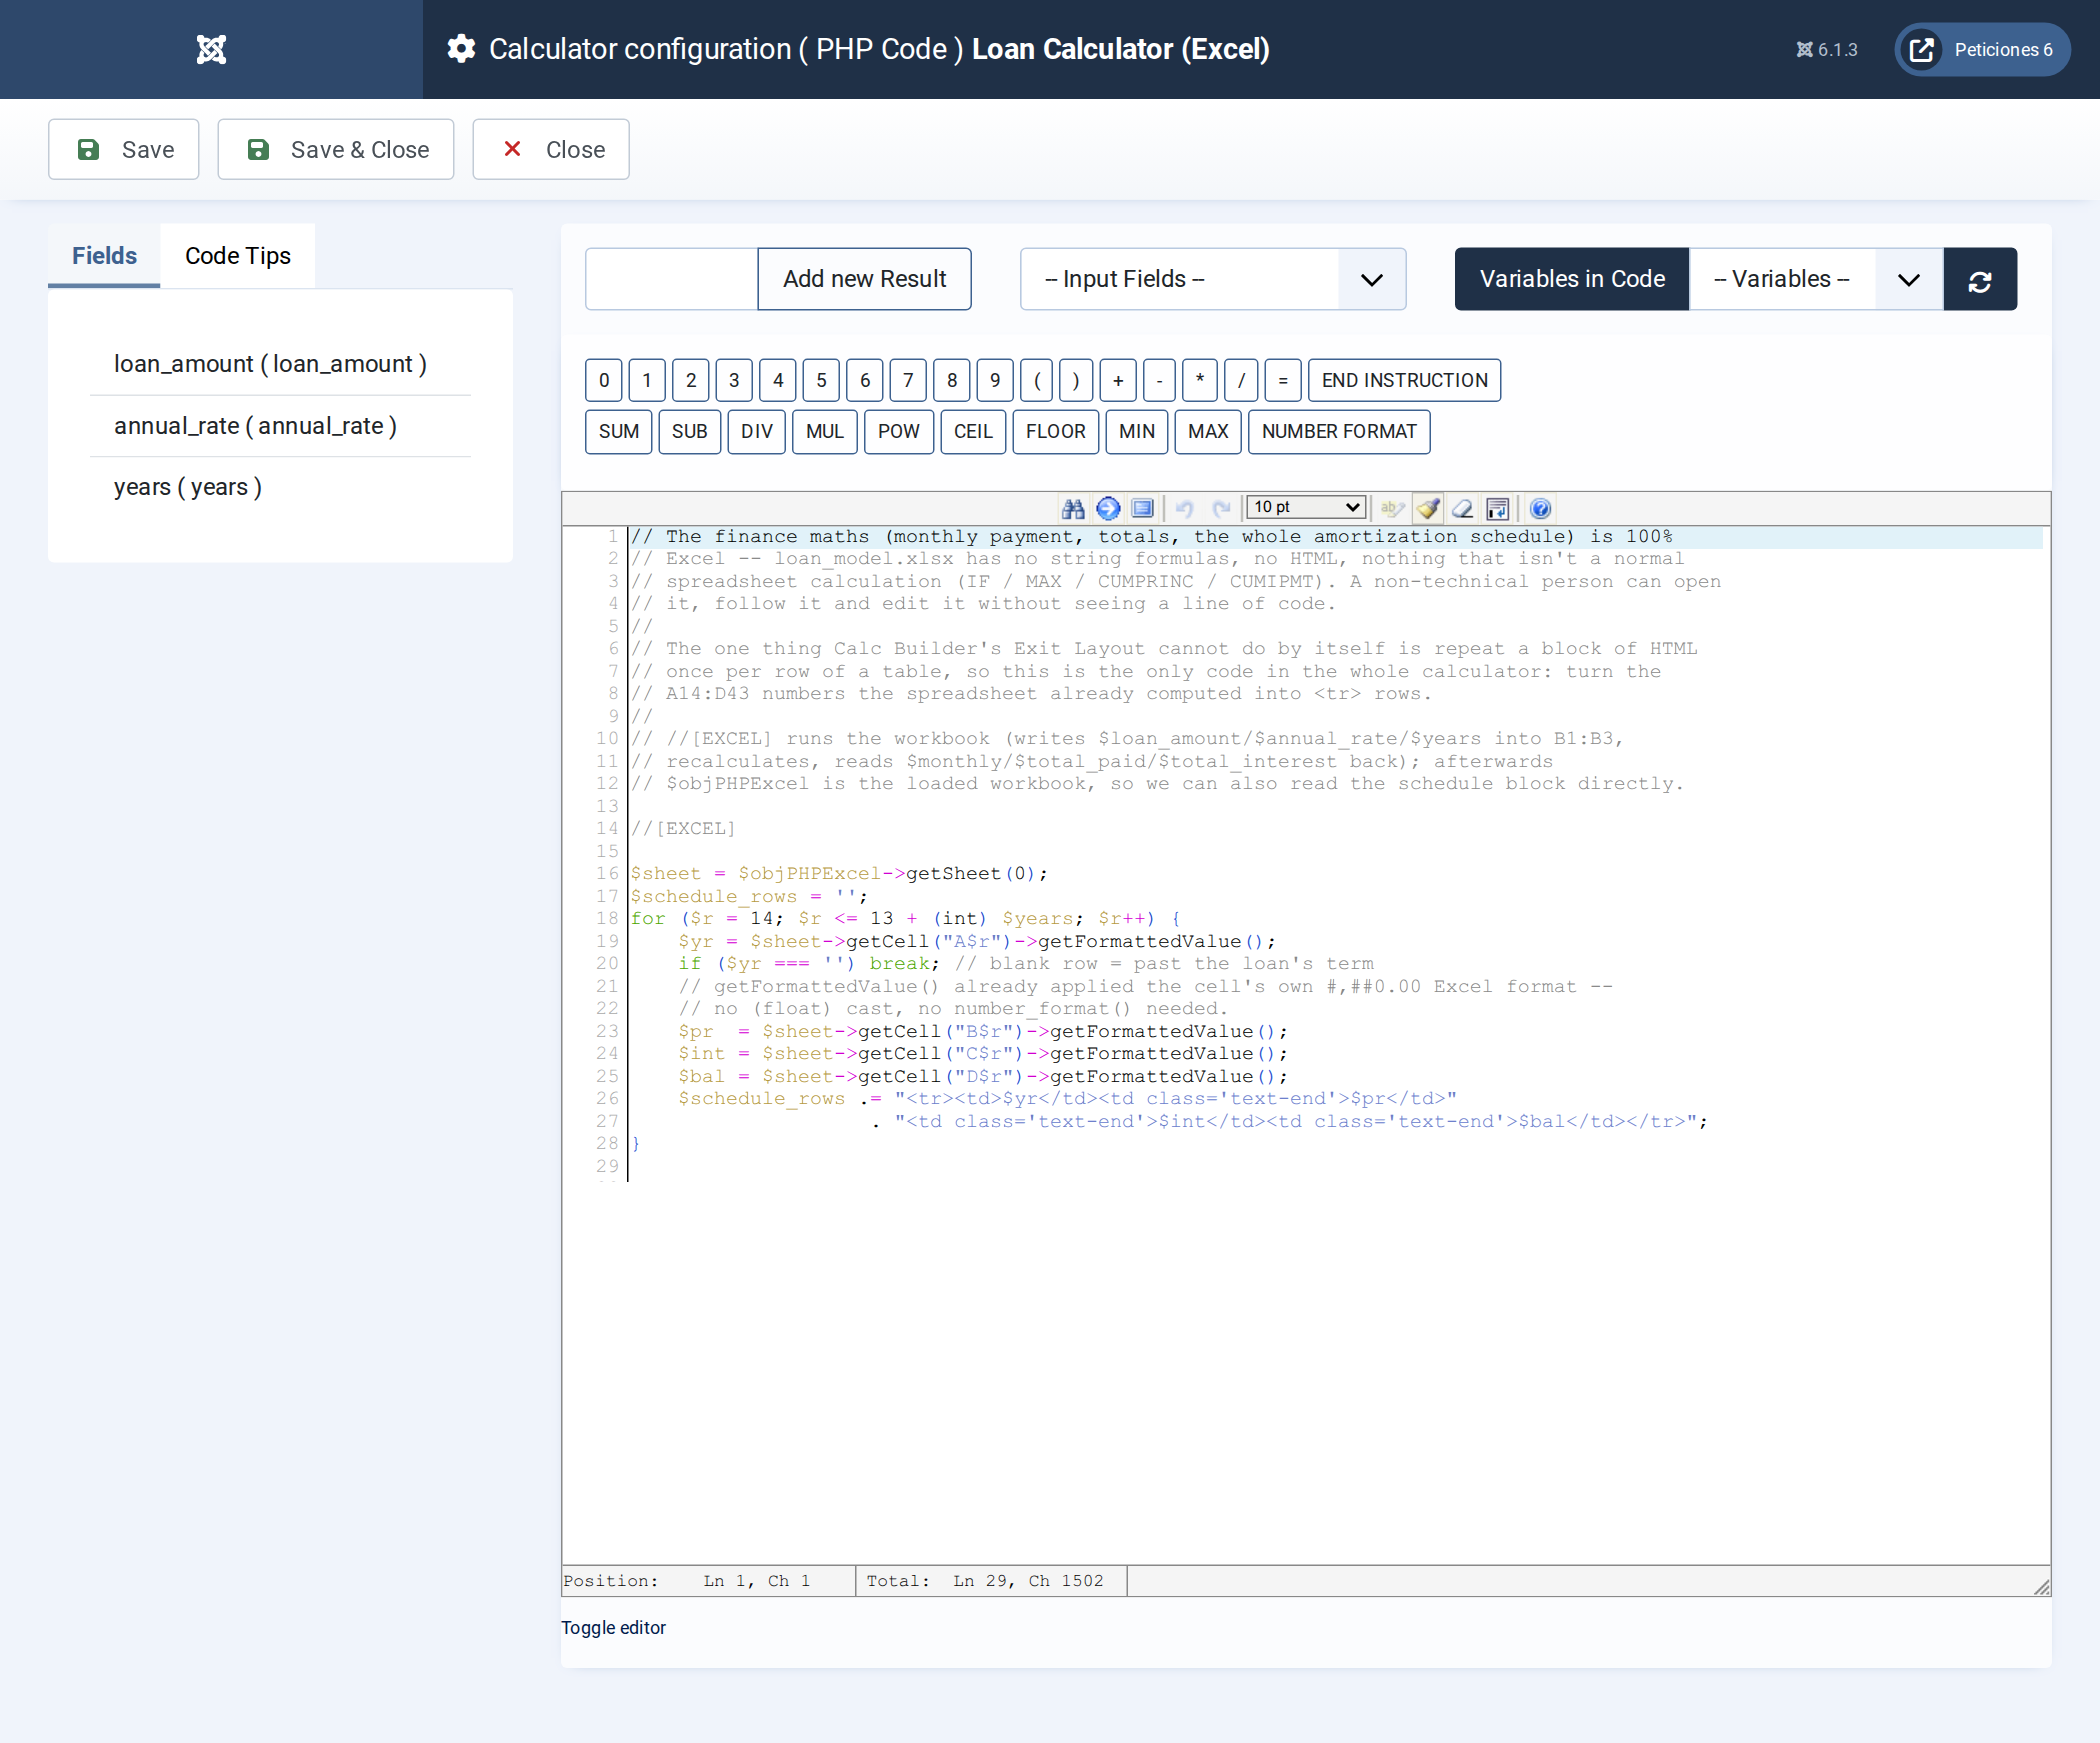
Task: Click the CEIL function button
Action: 973,432
